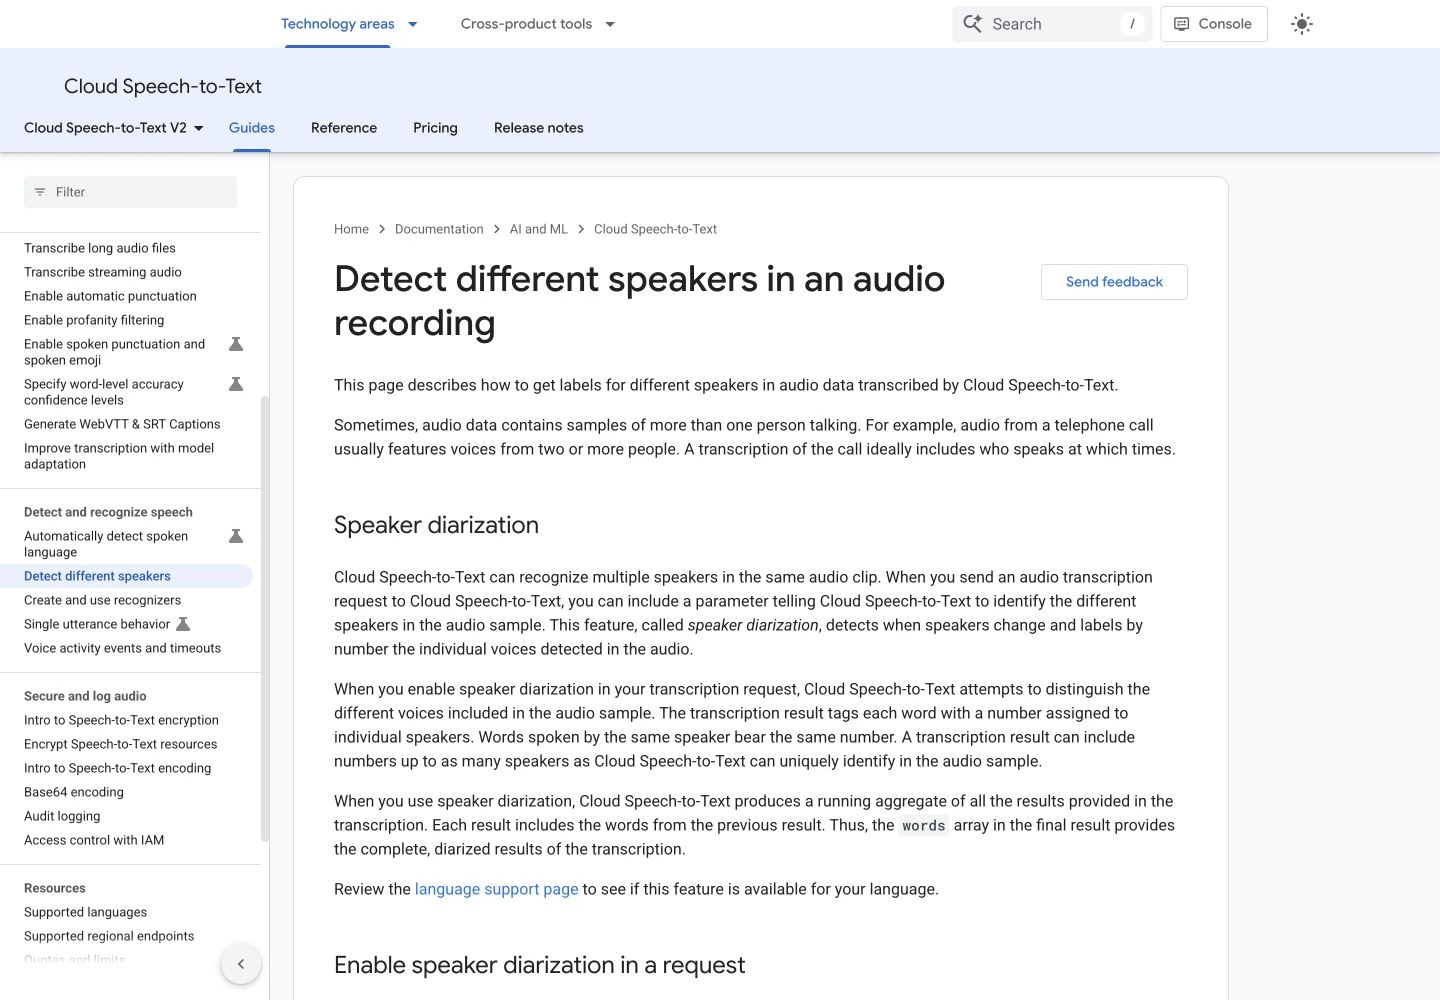Follow the language support page link

(496, 889)
